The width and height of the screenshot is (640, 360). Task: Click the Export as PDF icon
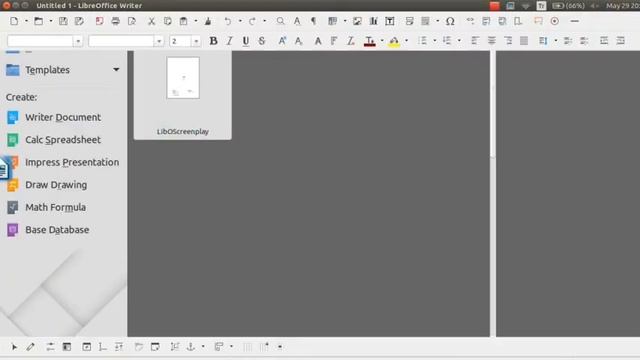tap(99, 21)
